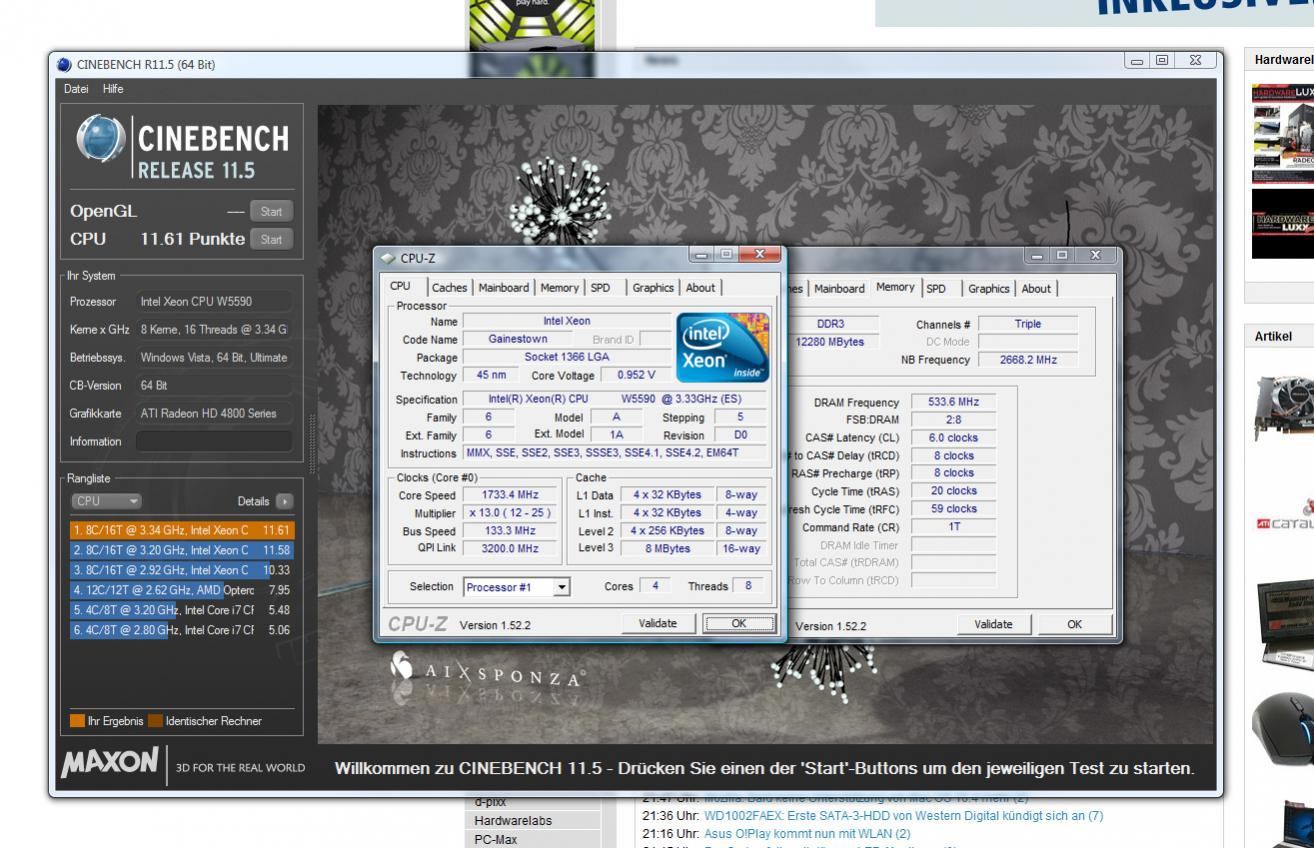The height and width of the screenshot is (848, 1314).
Task: Open About tab in rear CPU-Z window
Action: 1036,288
